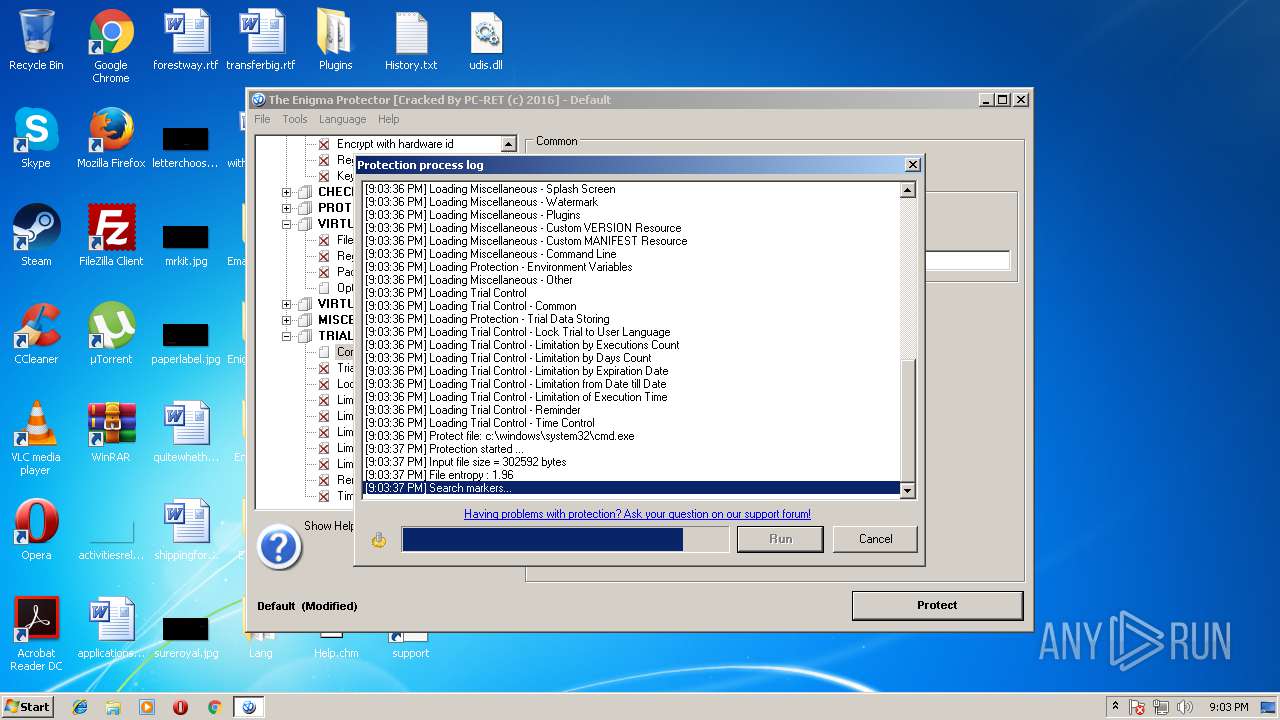The width and height of the screenshot is (1280, 720).
Task: Expand the MISCE... tree node
Action: coord(287,320)
